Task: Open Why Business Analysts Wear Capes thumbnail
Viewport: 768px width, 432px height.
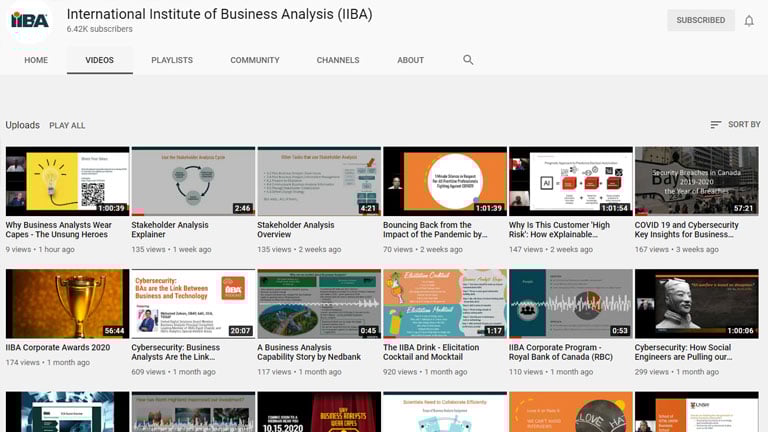Action: click(67, 182)
